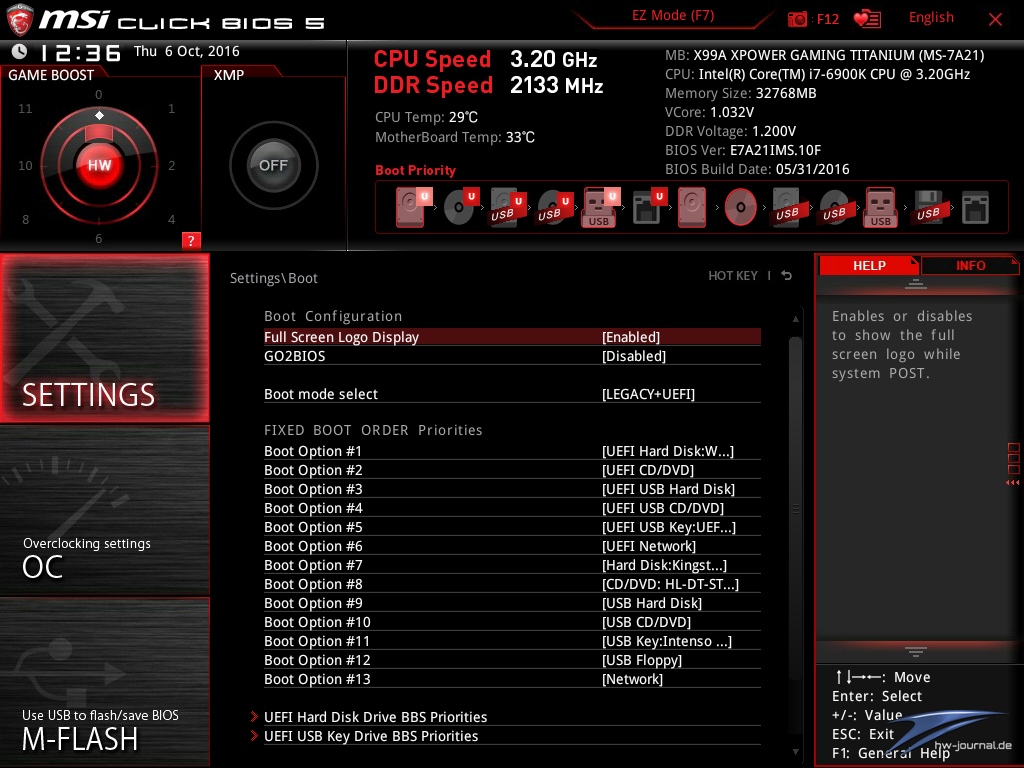Click the legacy USB hard disk boot icon

tap(787, 207)
